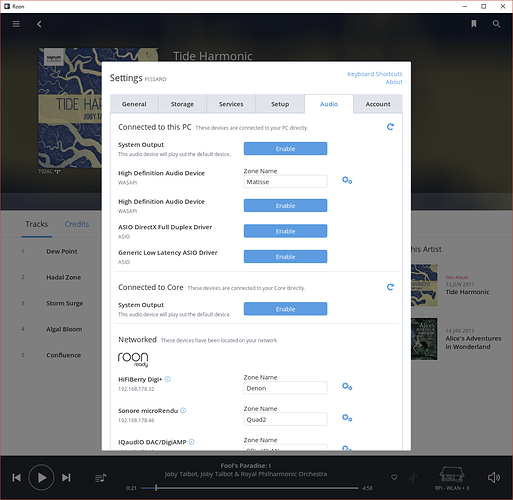The image size is (513, 500).
Task: Skip to the next track
Action: click(x=66, y=478)
